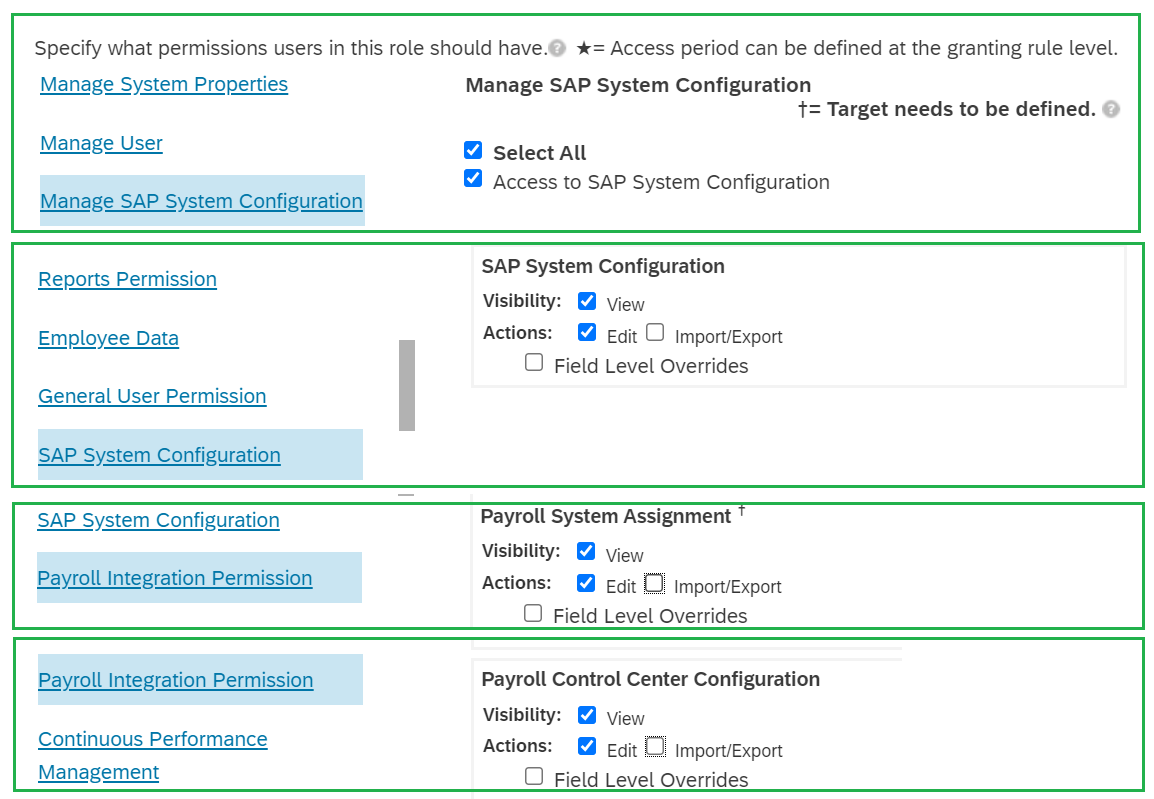1154x799 pixels.
Task: Enable Field Level Overrides for SAP System Configuration
Action: [534, 362]
